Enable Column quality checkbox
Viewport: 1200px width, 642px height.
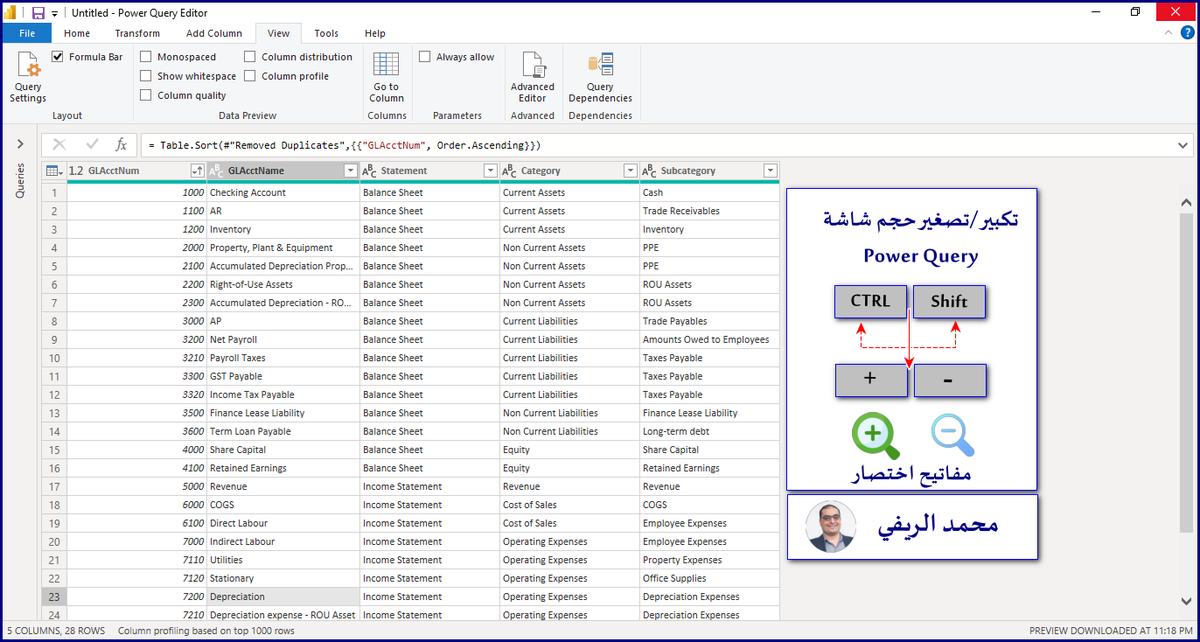point(146,95)
